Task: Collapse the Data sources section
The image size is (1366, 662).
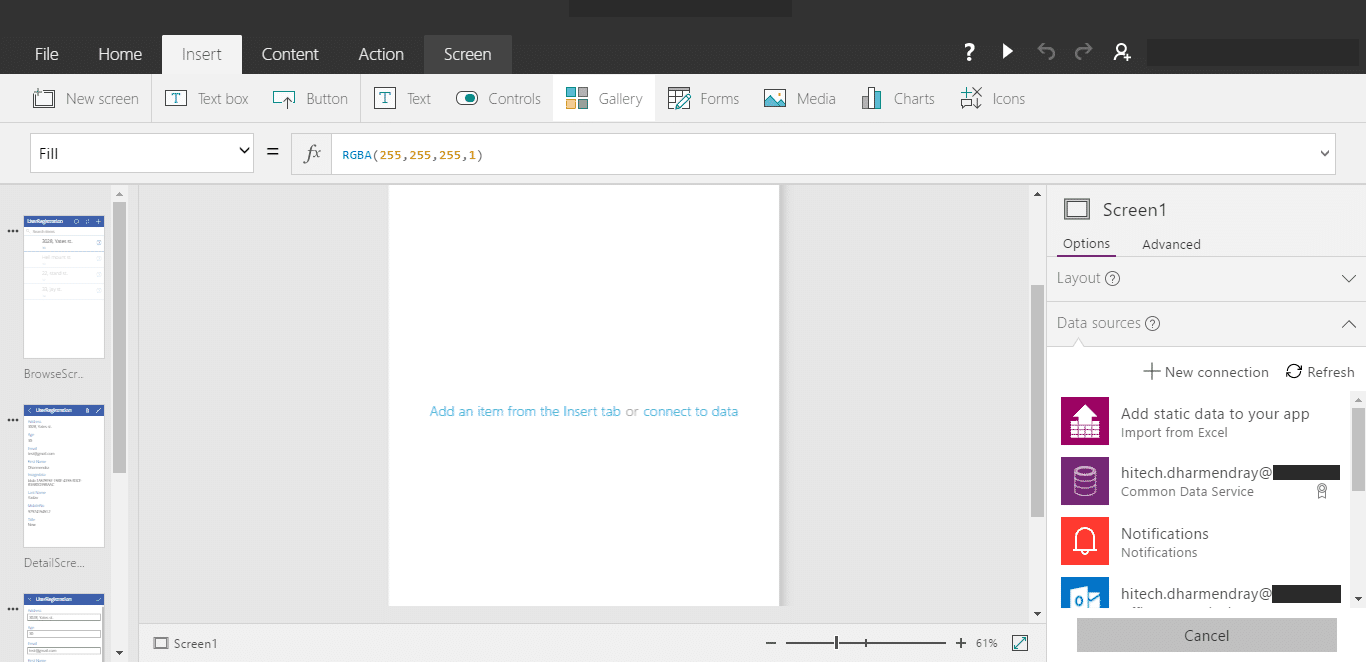Action: [x=1348, y=324]
